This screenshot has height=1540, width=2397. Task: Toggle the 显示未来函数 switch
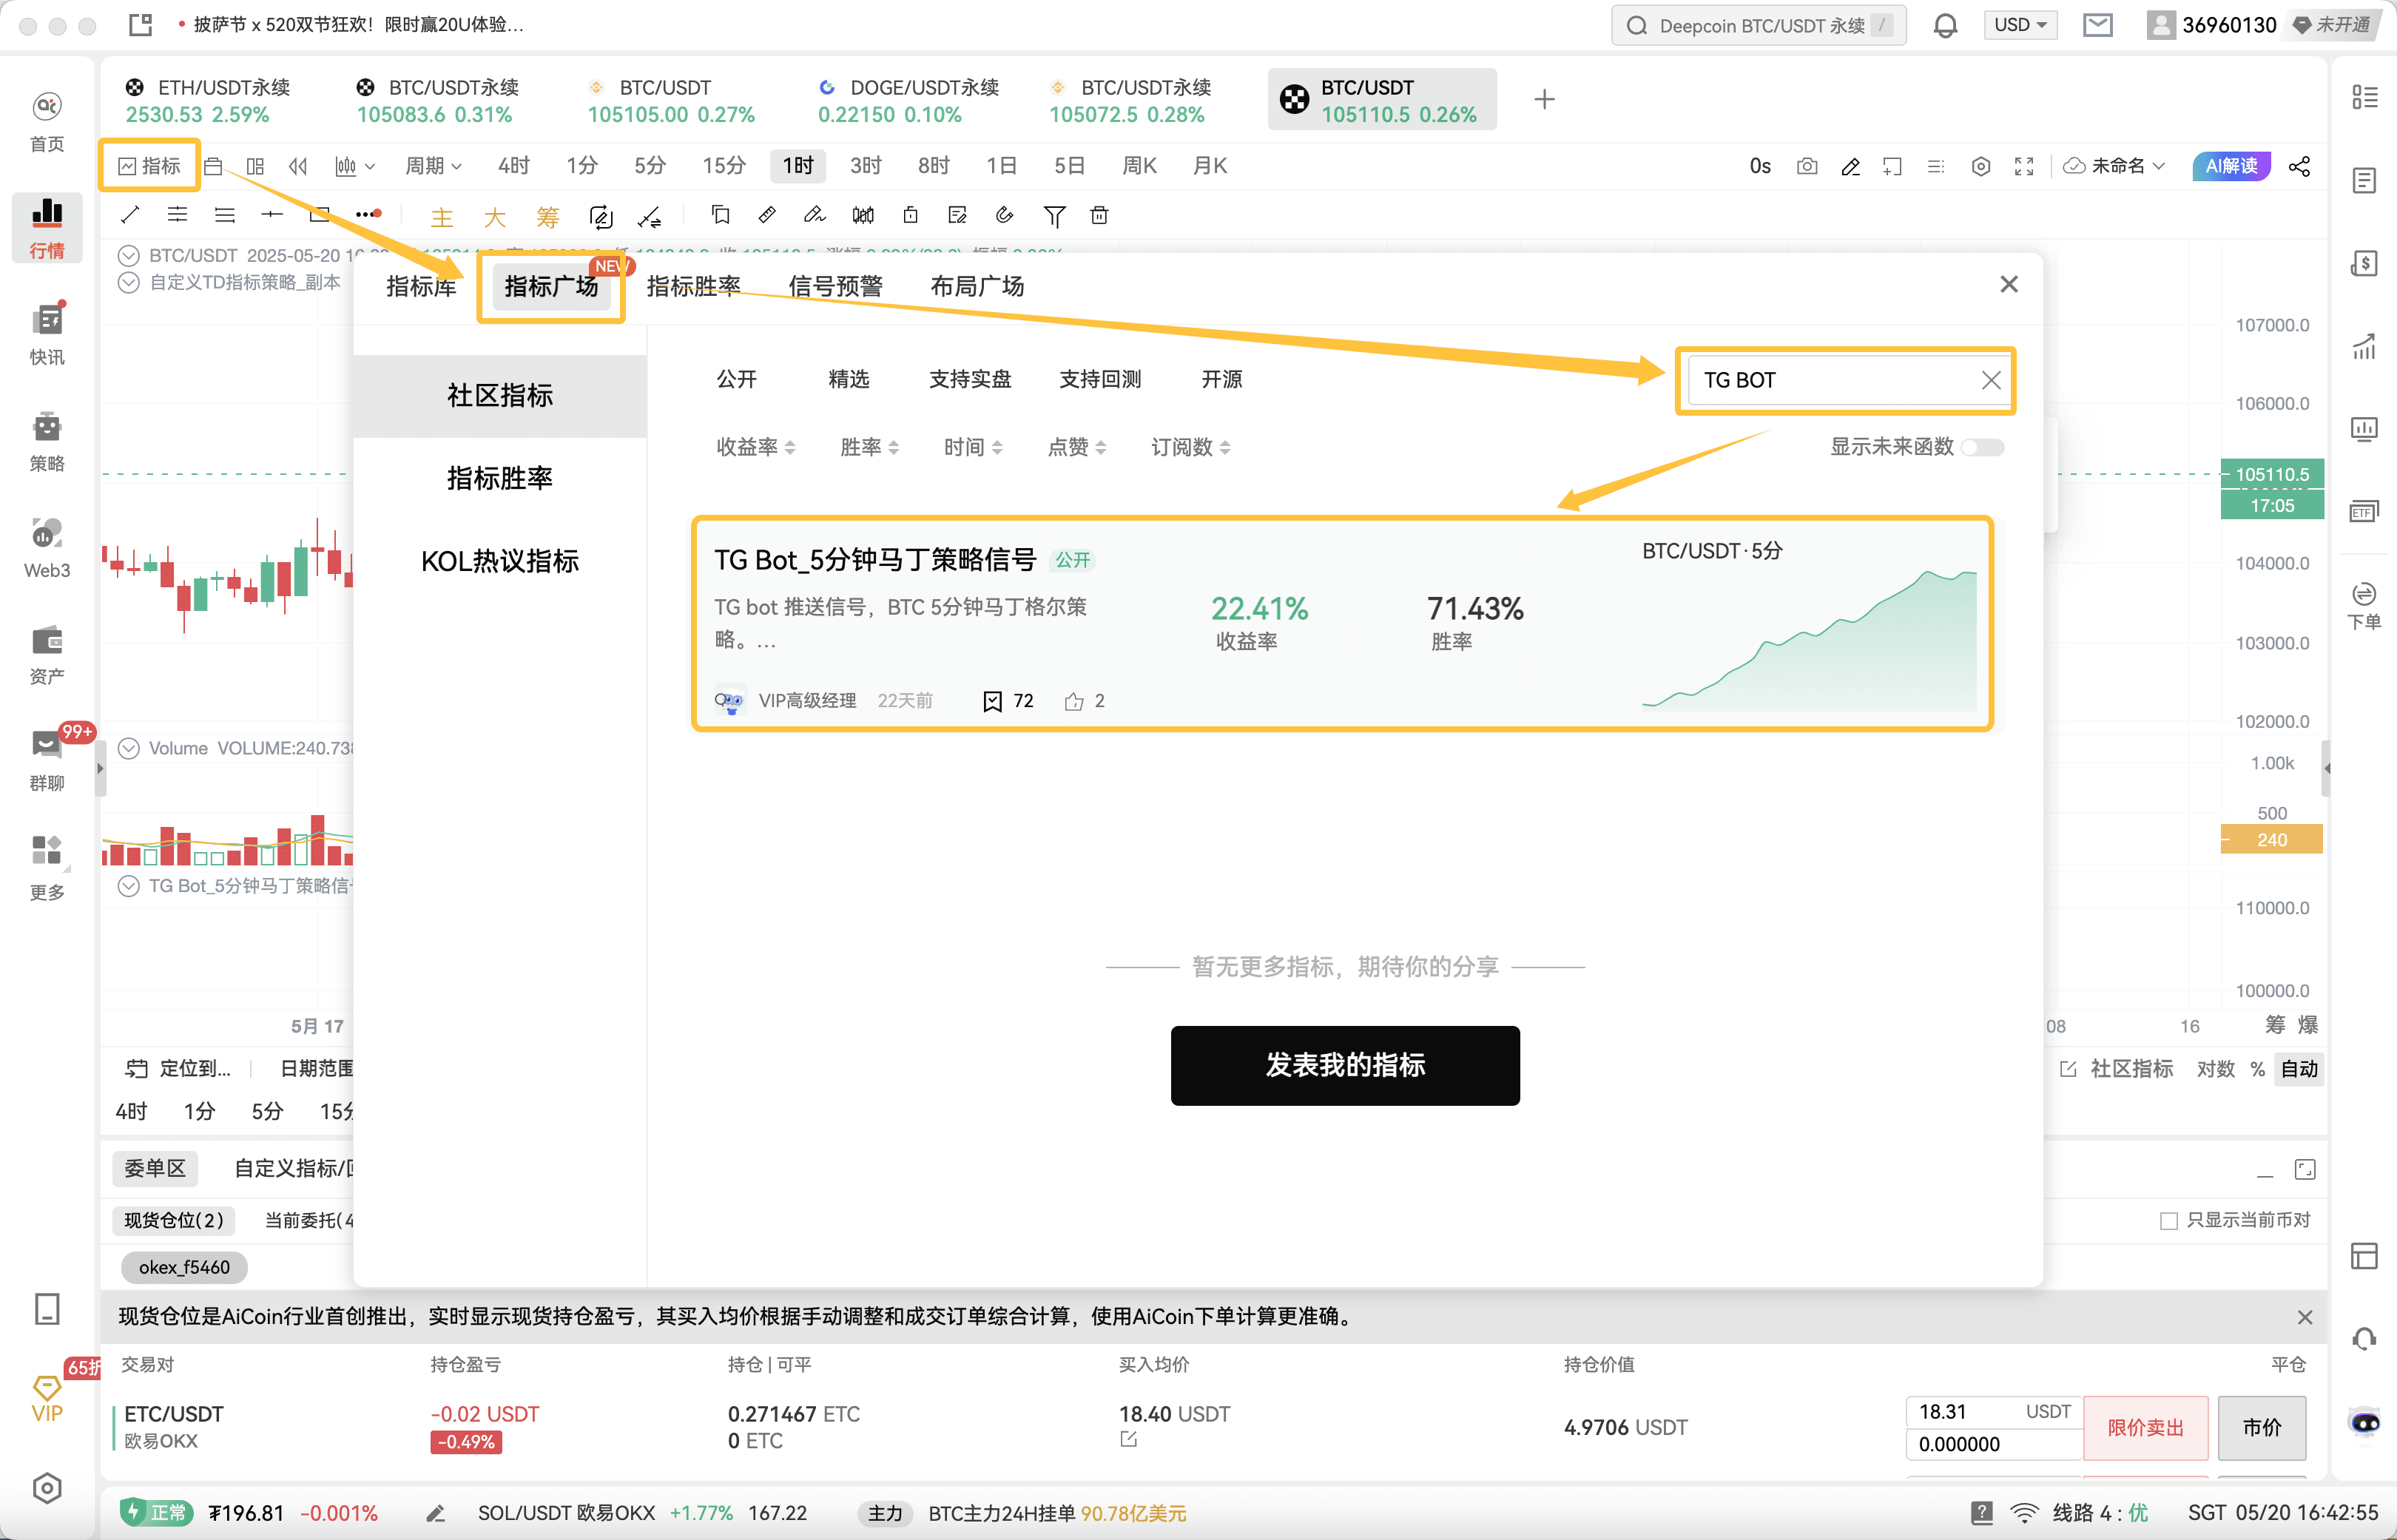click(x=1982, y=447)
